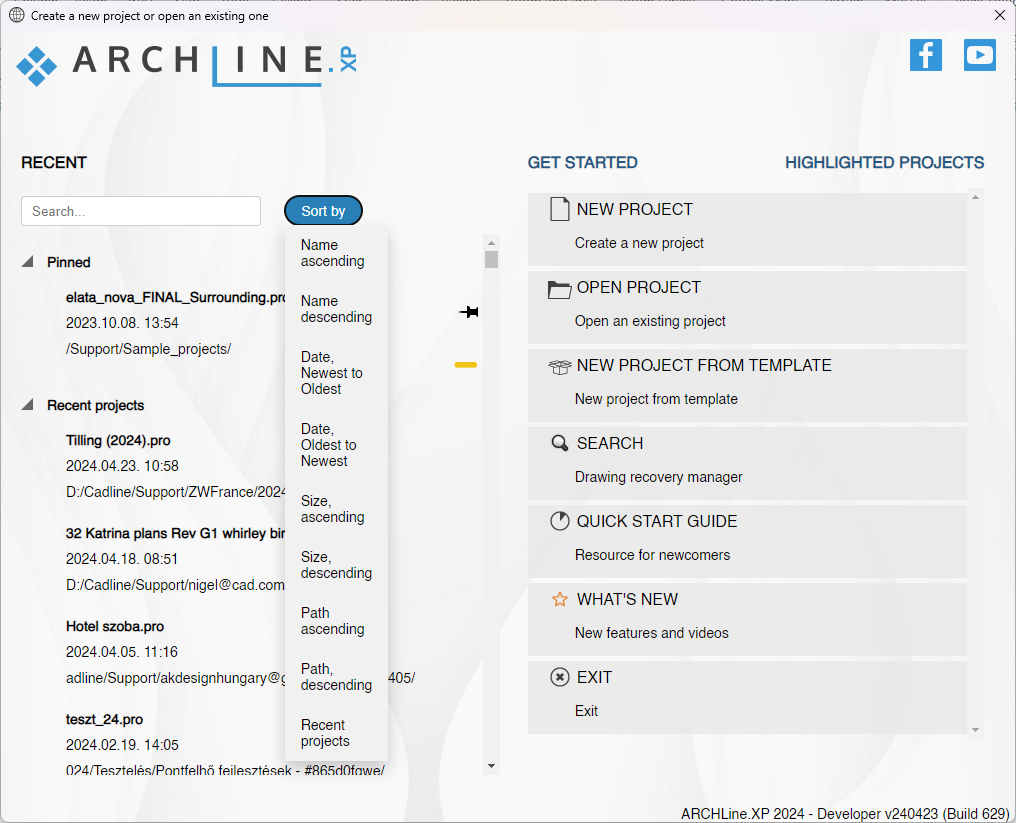Click the Get Started panel scroll-down arrow
This screenshot has height=823, width=1016.
[x=975, y=730]
